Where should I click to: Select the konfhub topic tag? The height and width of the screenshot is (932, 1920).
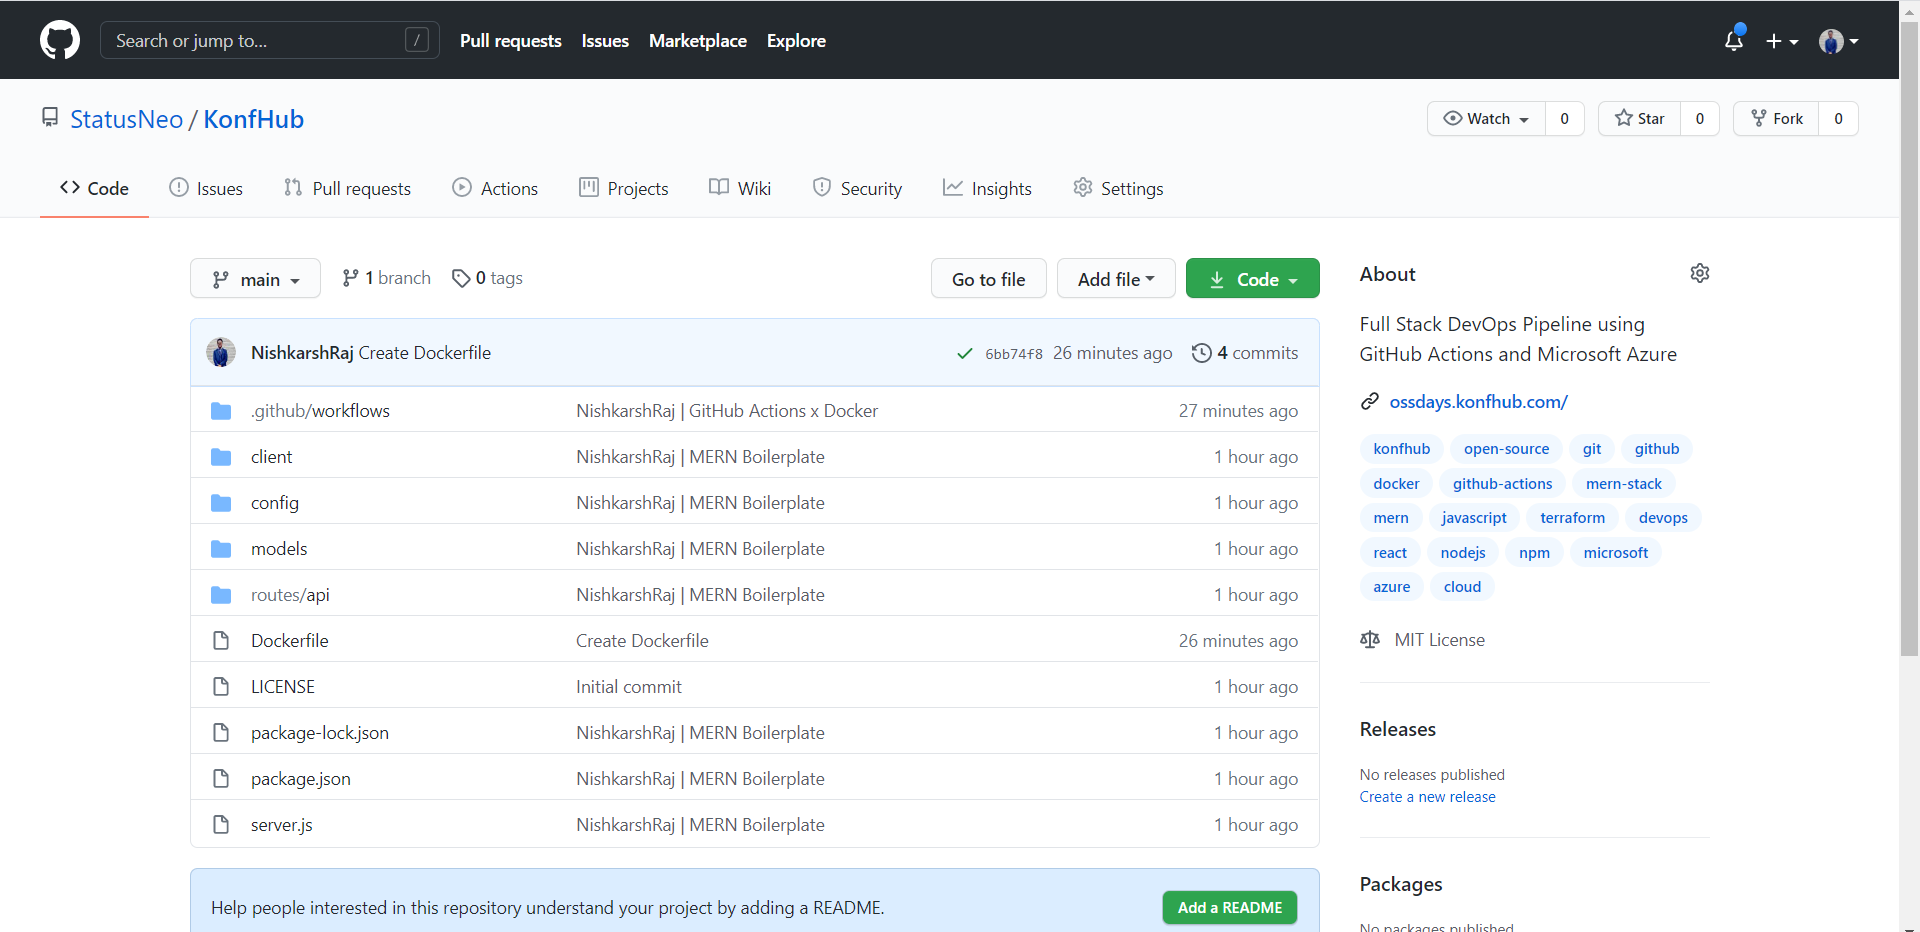point(1401,449)
